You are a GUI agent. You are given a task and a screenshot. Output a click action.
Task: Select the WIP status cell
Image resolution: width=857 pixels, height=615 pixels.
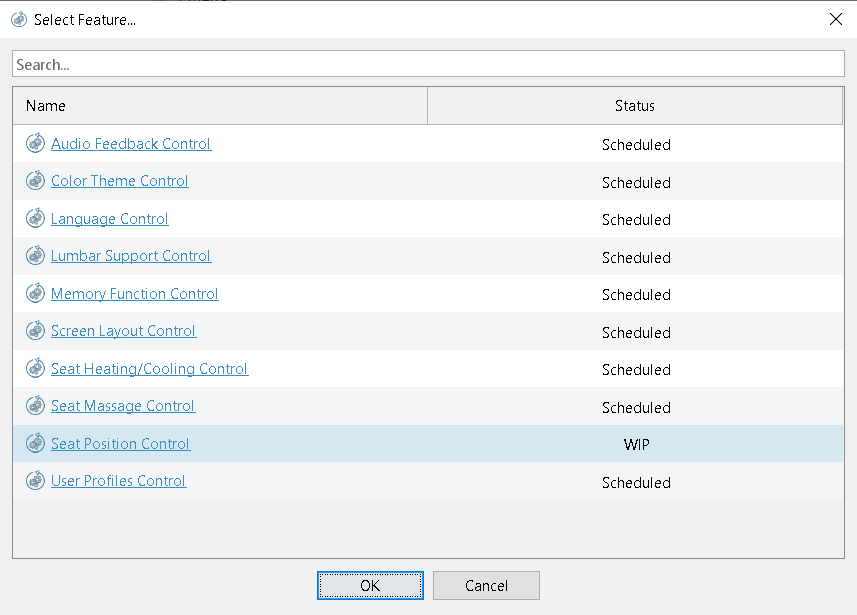[636, 444]
